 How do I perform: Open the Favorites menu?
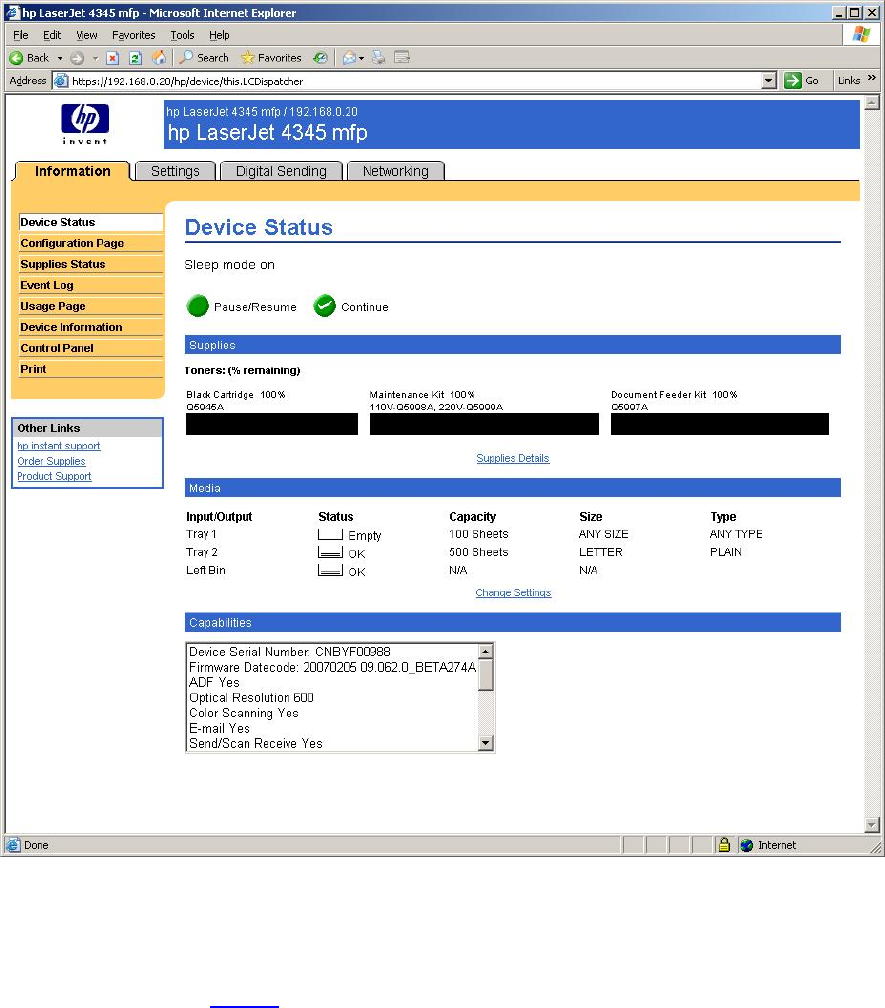point(134,35)
